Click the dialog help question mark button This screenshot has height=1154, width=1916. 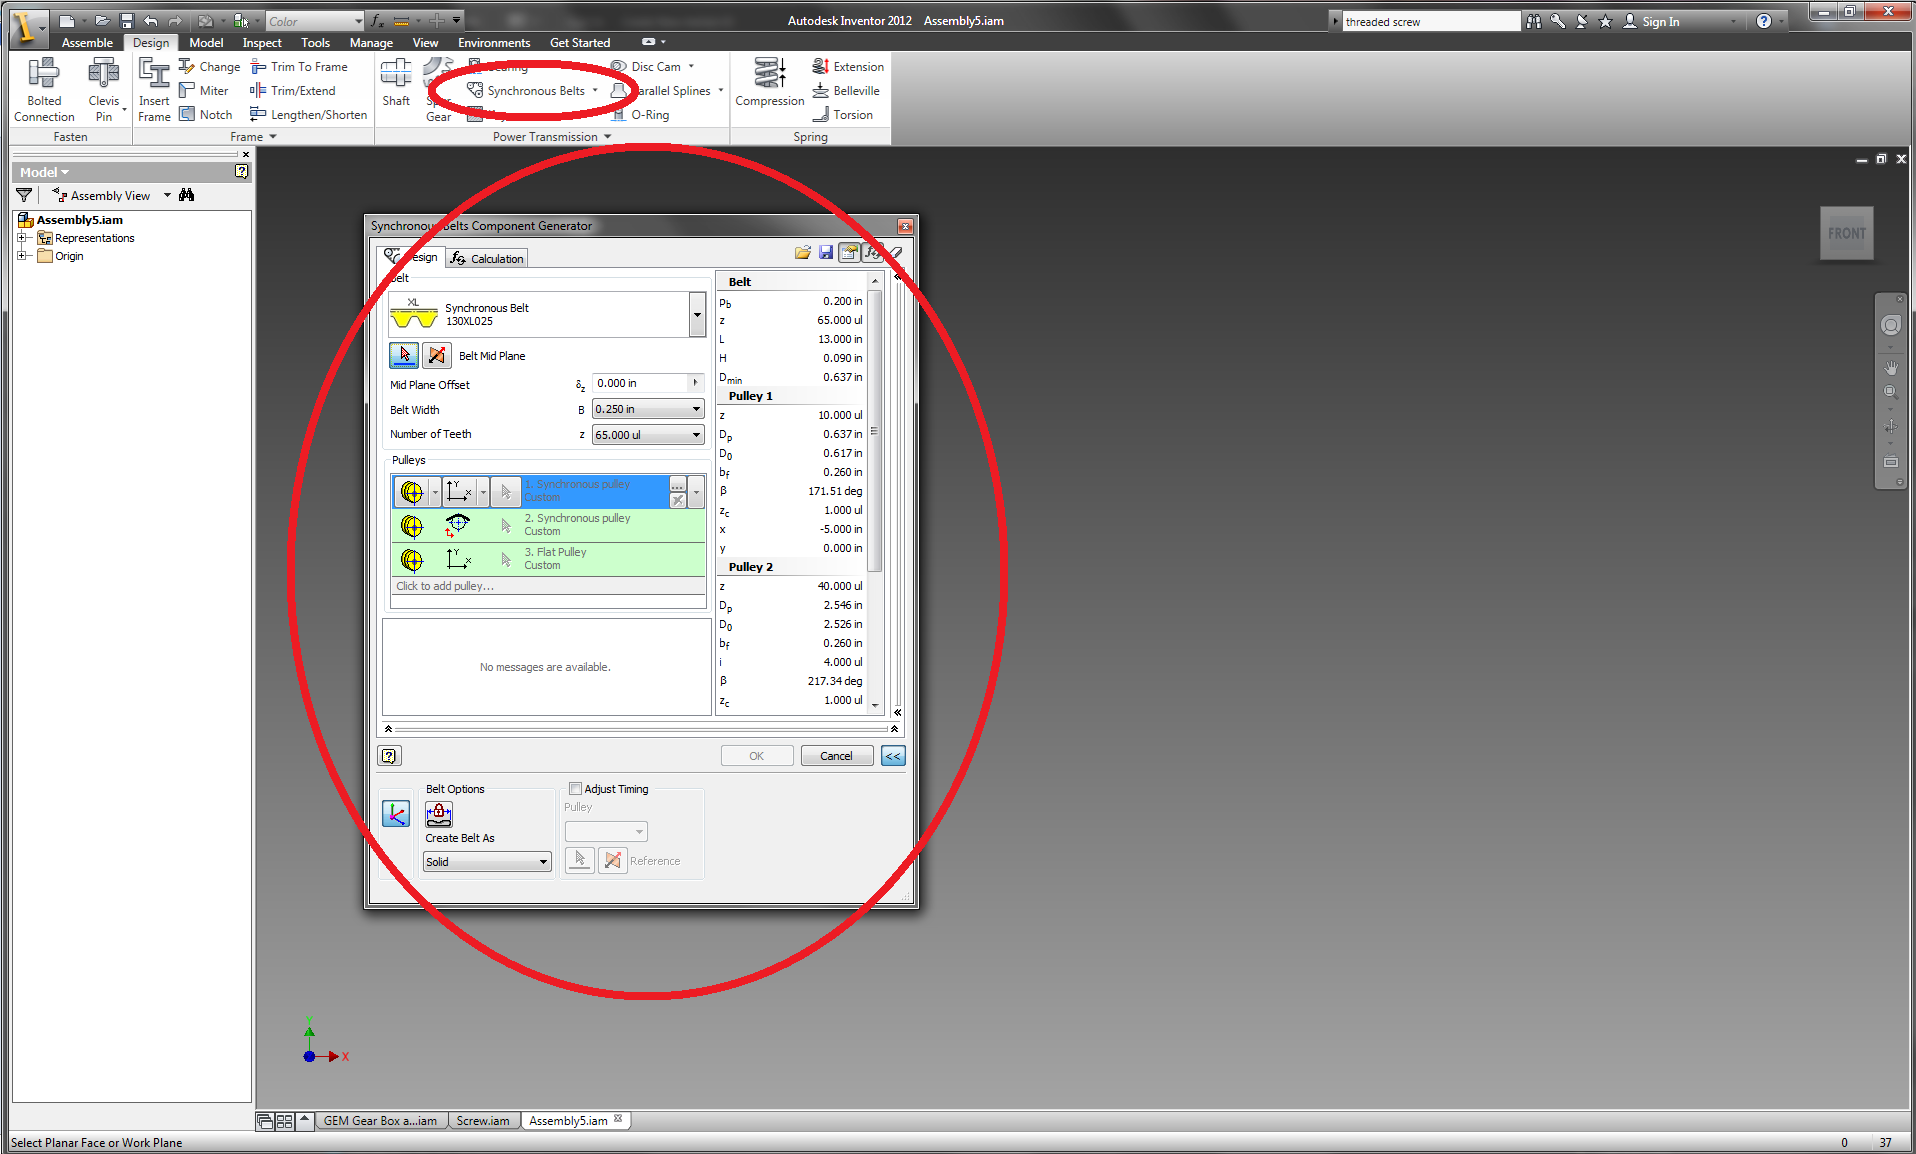click(x=390, y=756)
